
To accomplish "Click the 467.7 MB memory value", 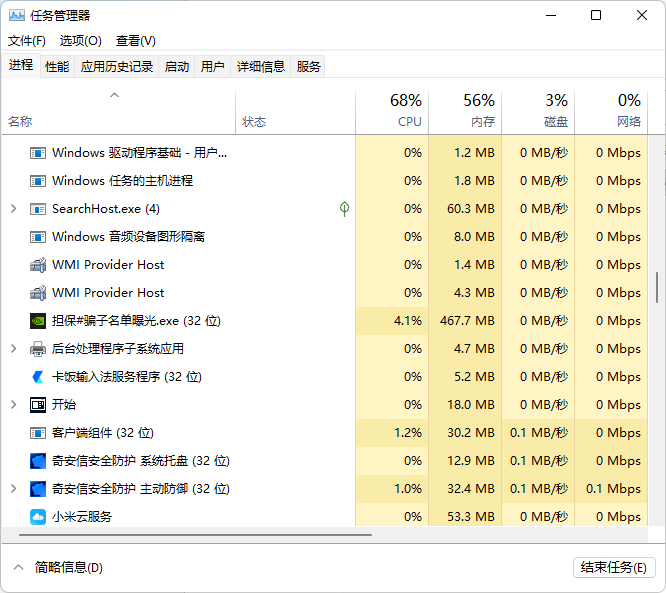I will click(x=467, y=321).
